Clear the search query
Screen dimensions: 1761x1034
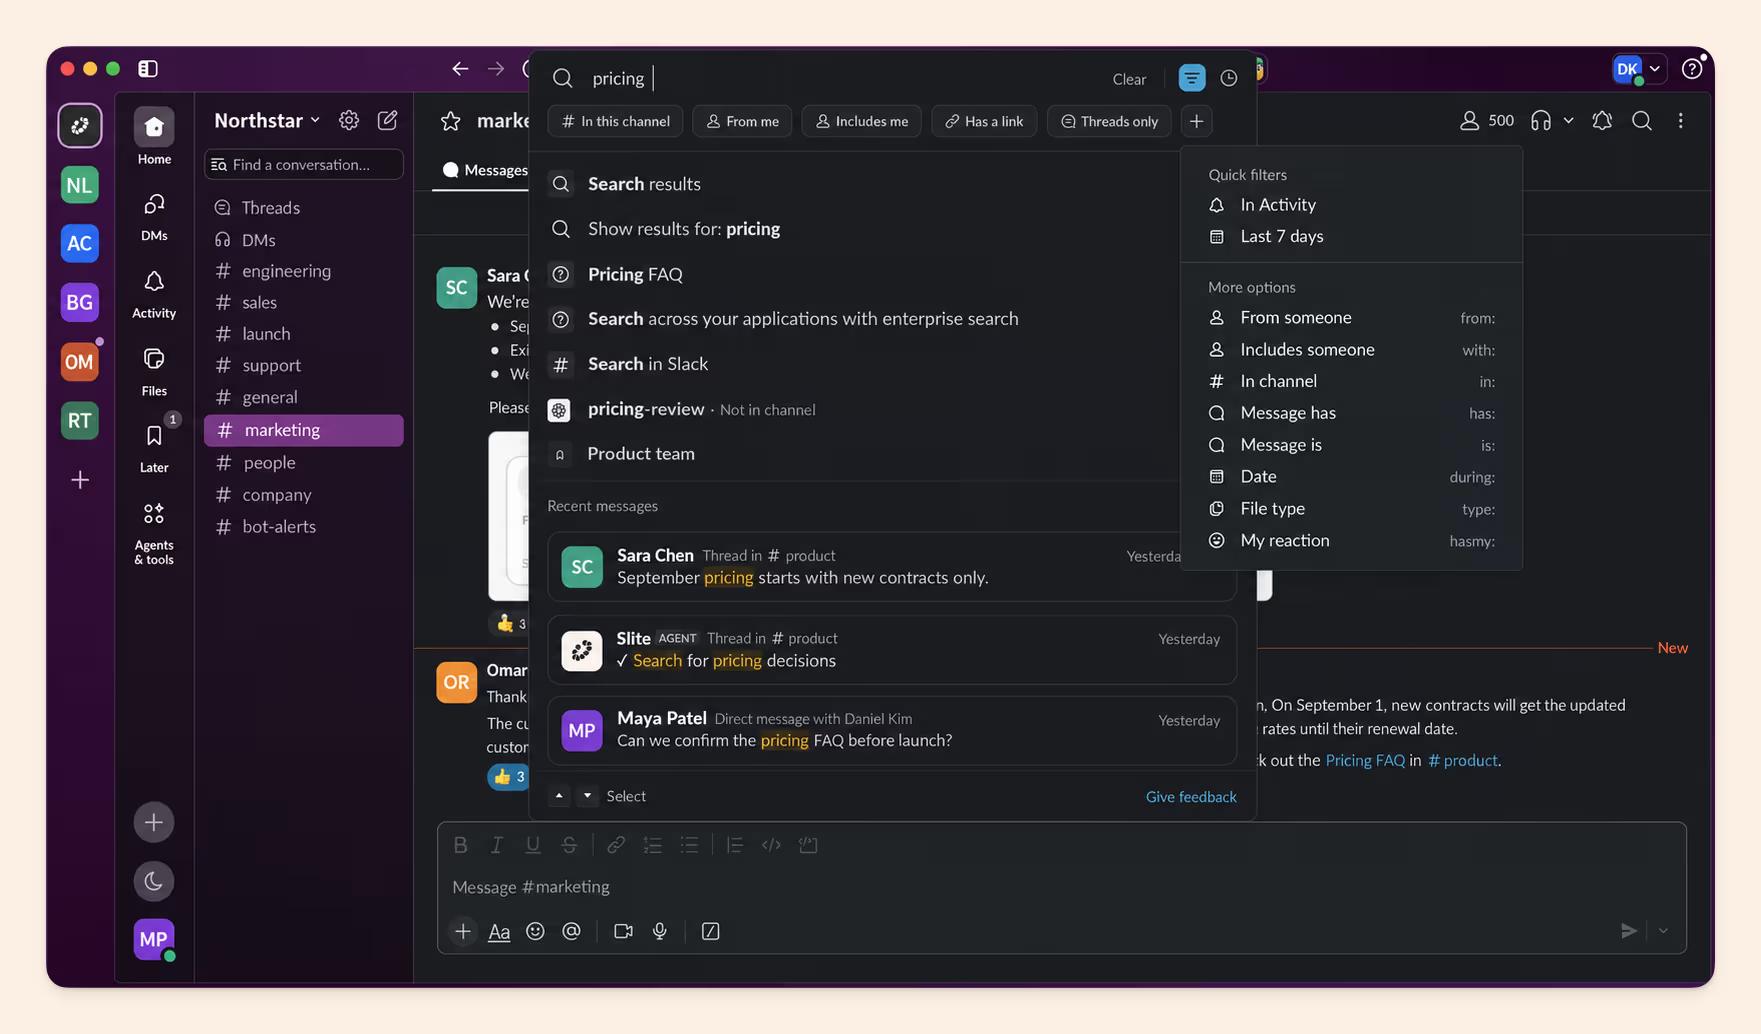(1129, 79)
